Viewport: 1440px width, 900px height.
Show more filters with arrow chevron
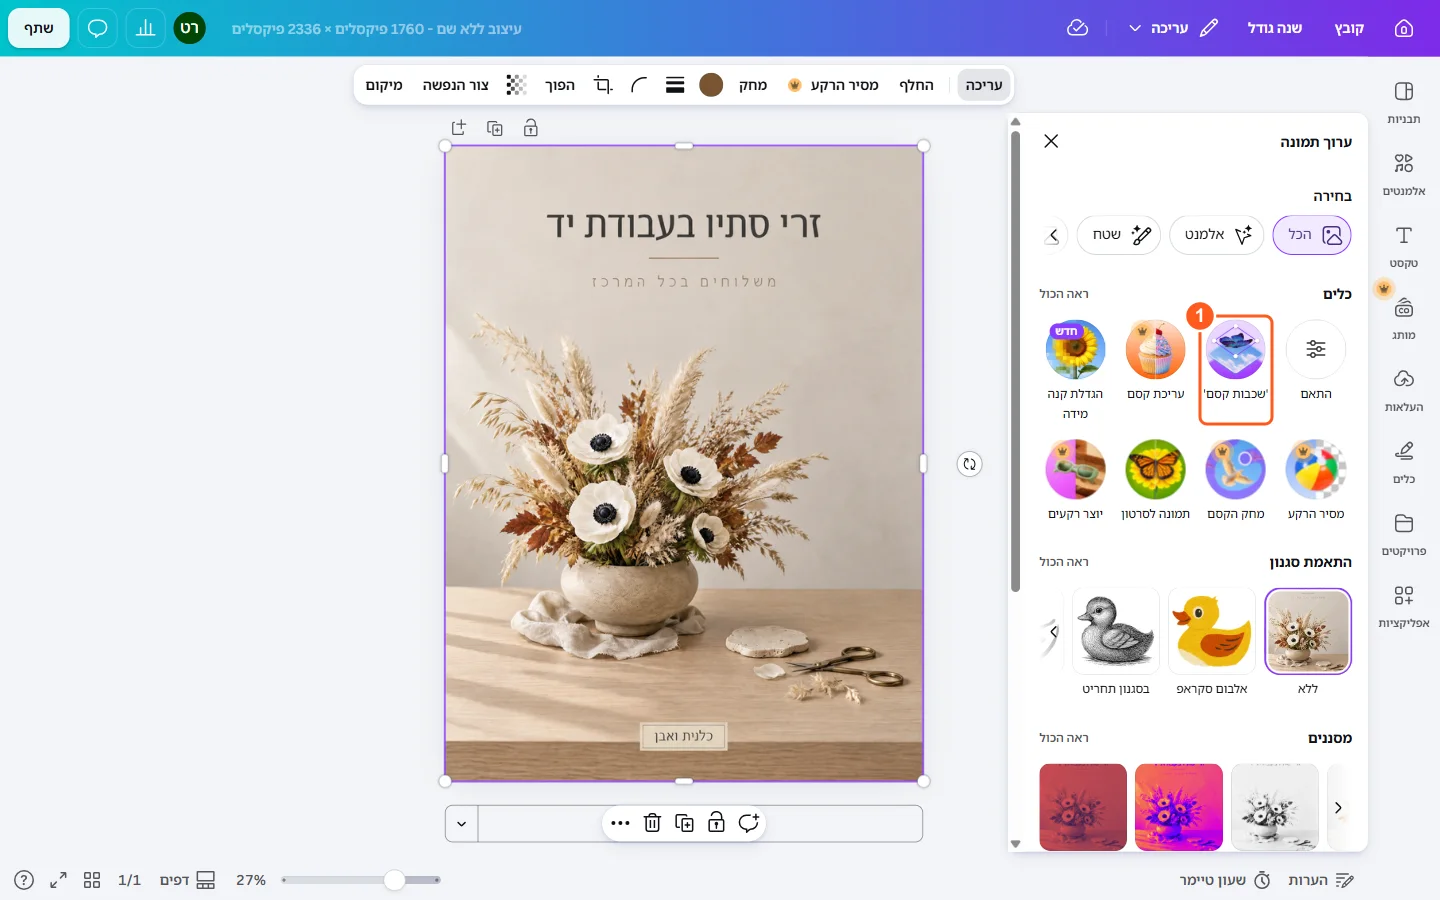(1338, 807)
